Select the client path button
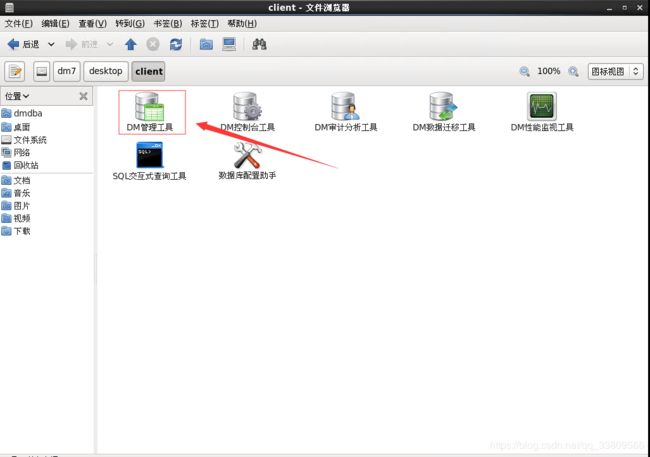Screen dimensions: 650x457 [149, 71]
